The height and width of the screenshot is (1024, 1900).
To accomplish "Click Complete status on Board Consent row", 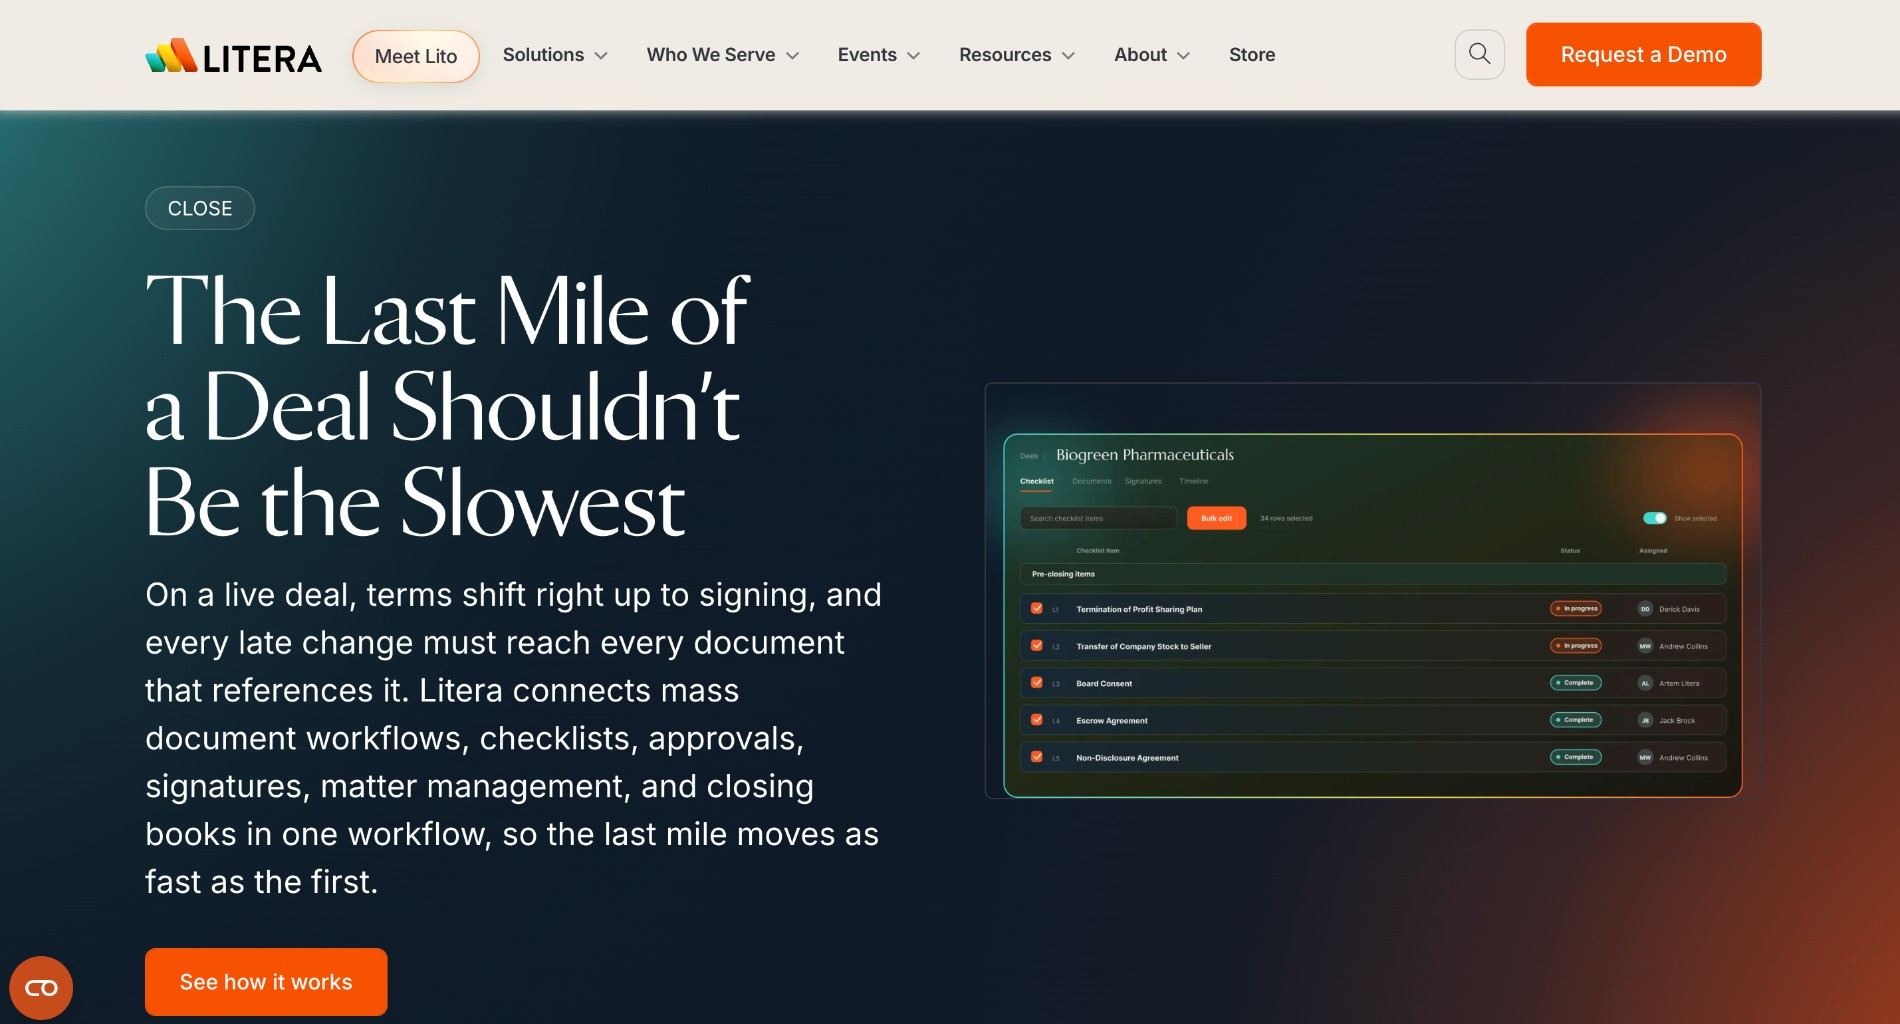I will pyautogui.click(x=1576, y=682).
